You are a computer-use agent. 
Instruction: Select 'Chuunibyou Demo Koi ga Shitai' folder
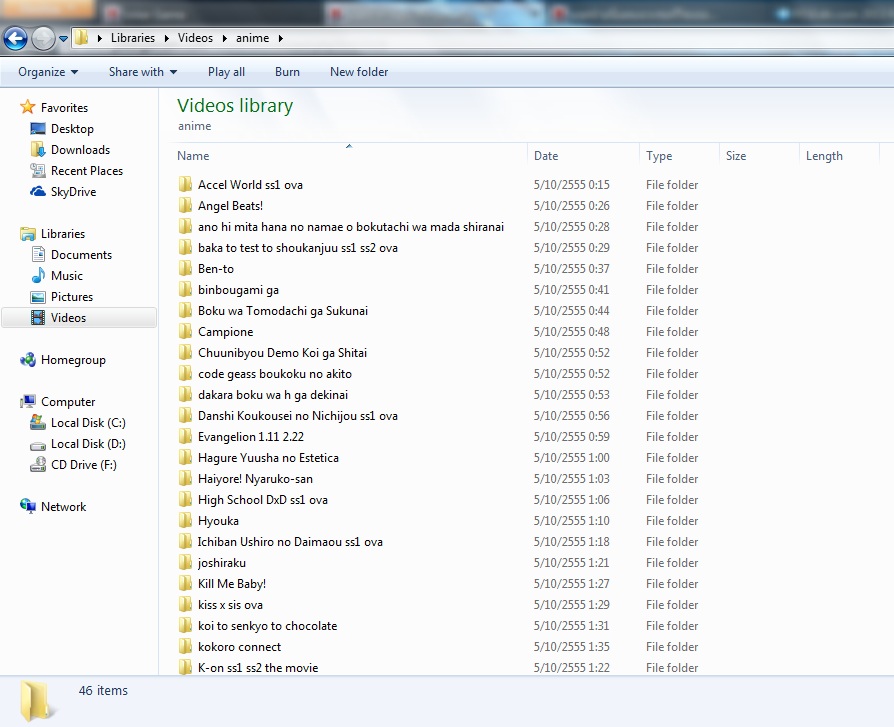[282, 353]
